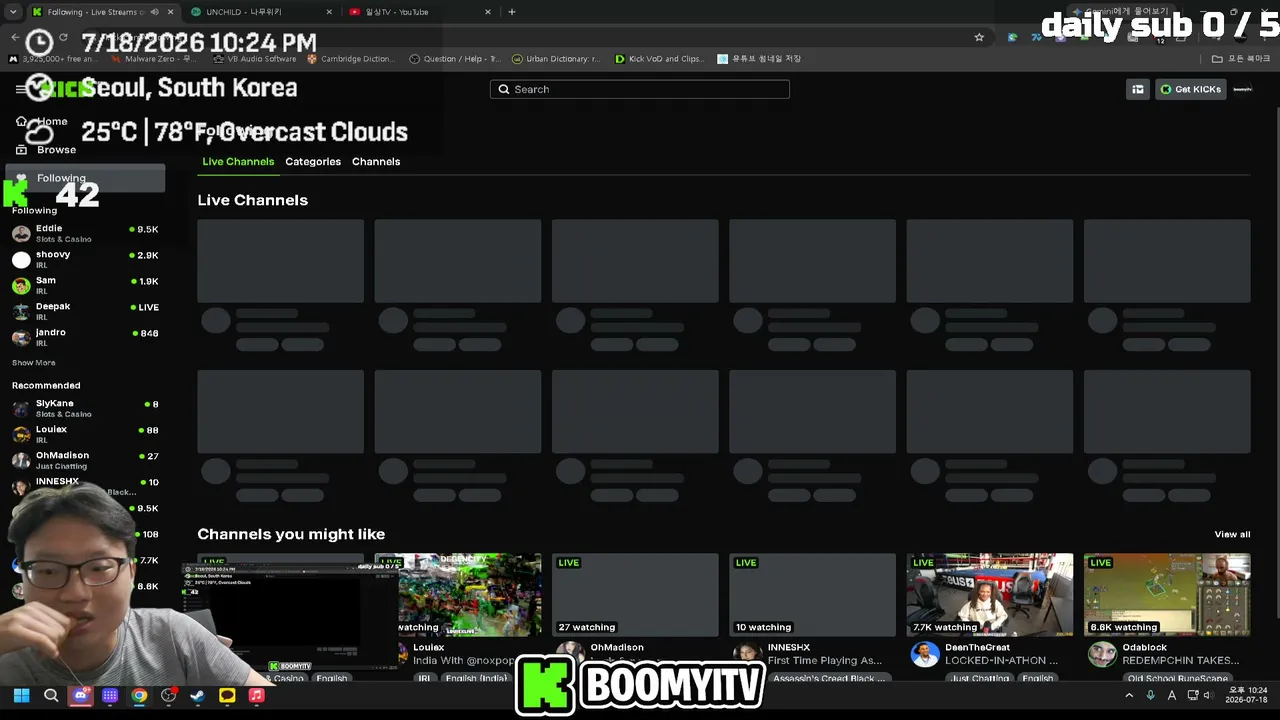Click the microphone icon in system tray
This screenshot has width=1280, height=720.
click(1150, 695)
